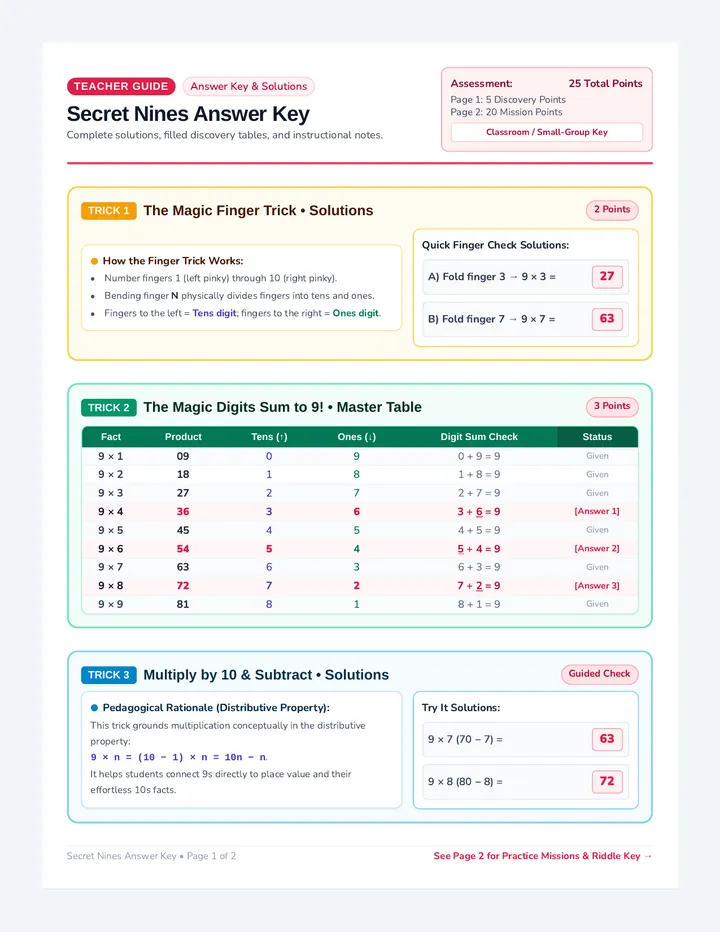Click the Answer Key & Solutions pill
Image resolution: width=720 pixels, height=932 pixels.
[x=249, y=86]
